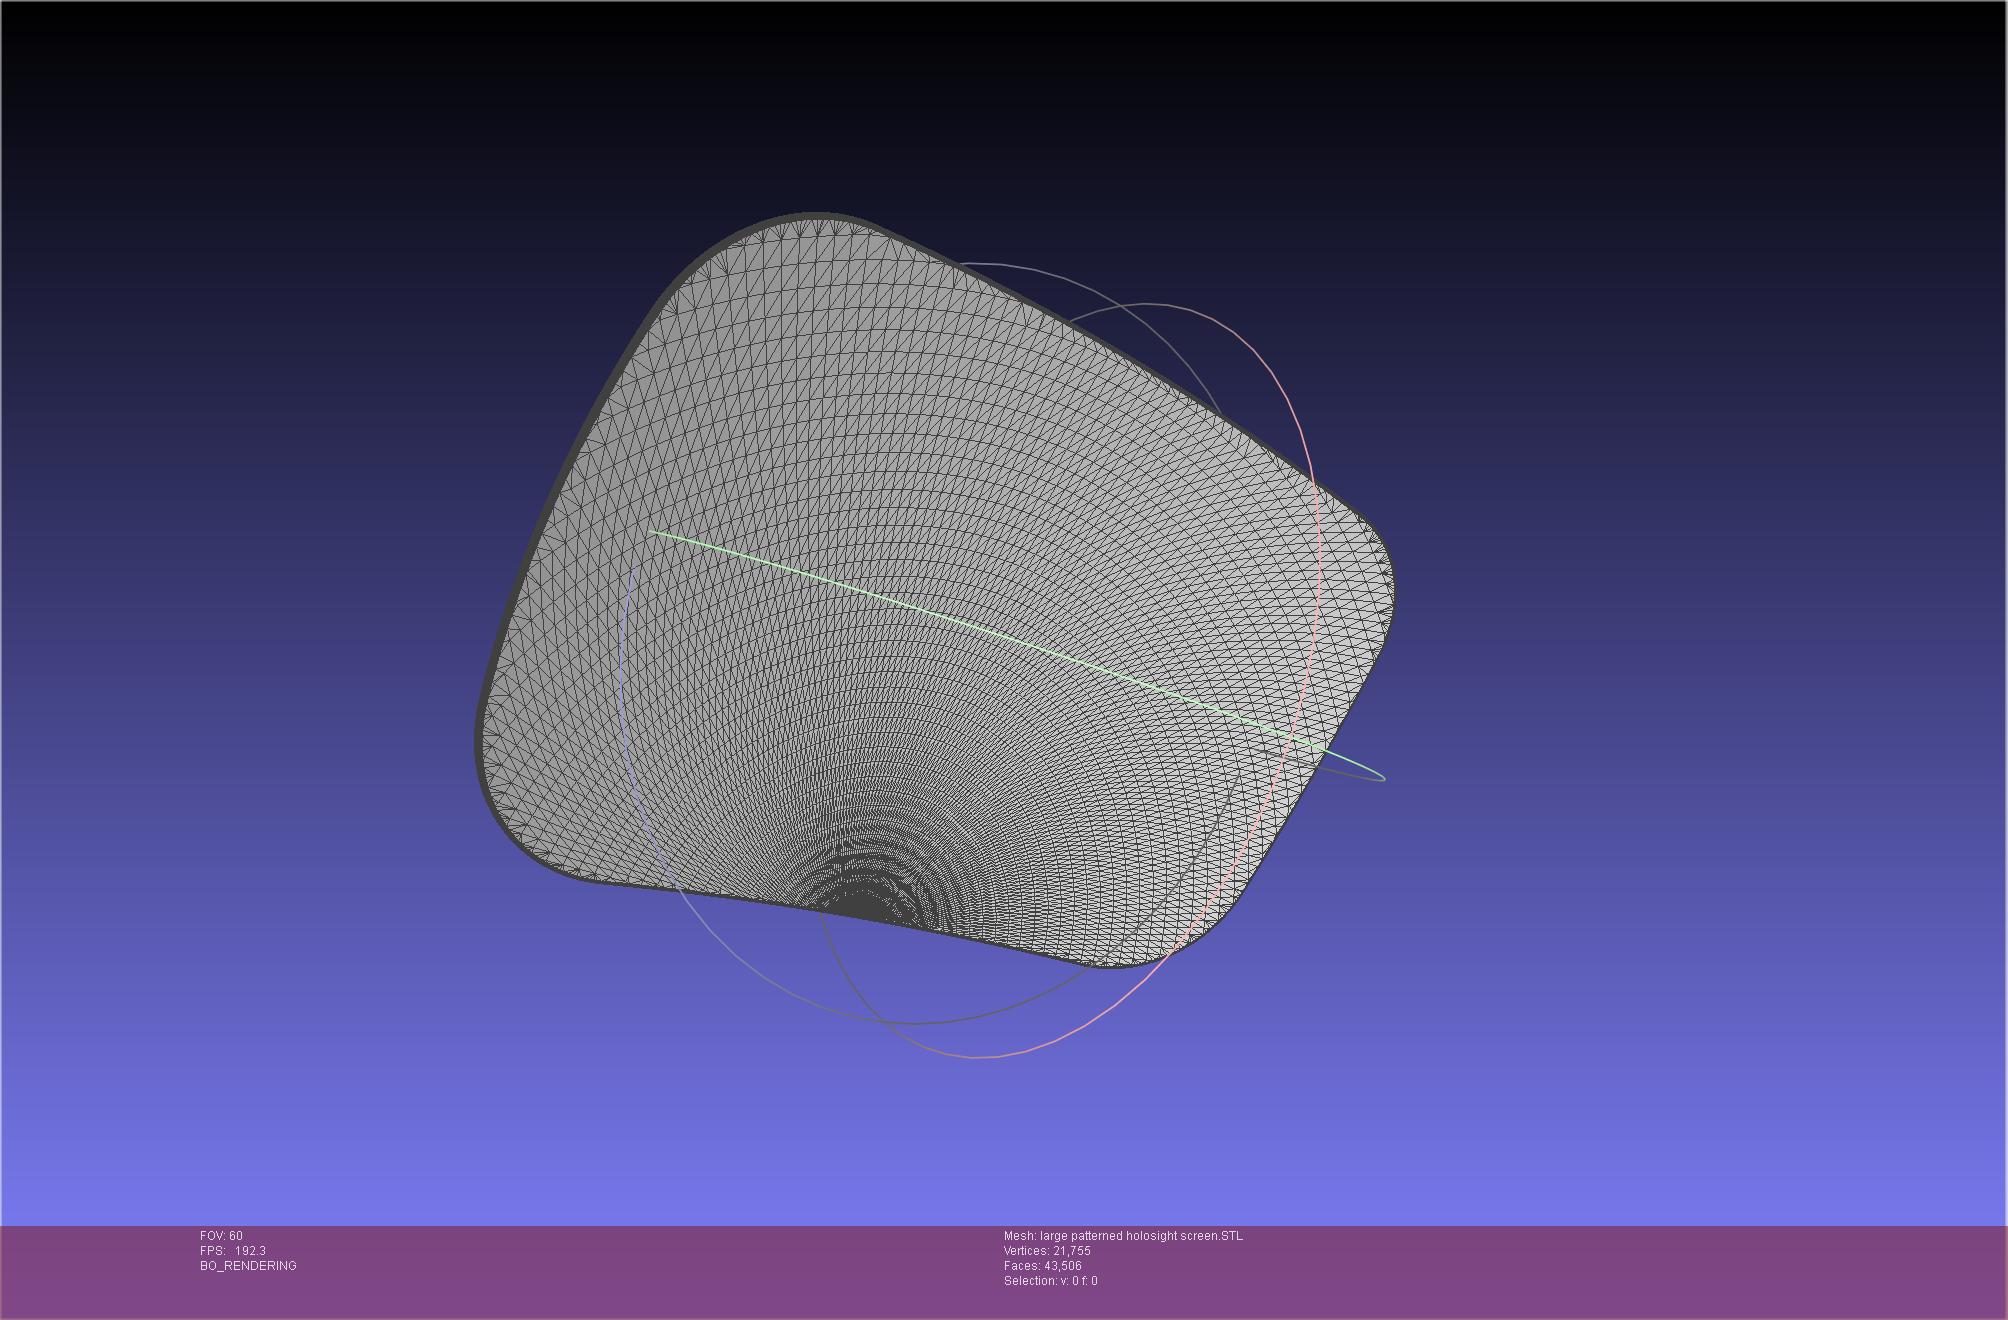Click the FOV: 60 readout

(221, 1236)
